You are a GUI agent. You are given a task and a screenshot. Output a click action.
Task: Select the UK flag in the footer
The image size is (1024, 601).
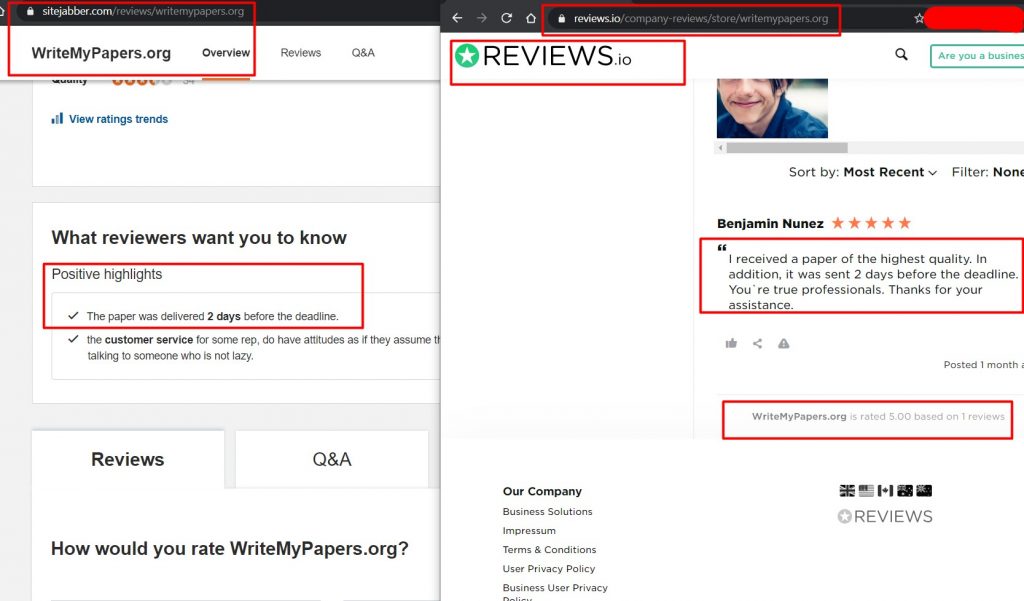(x=847, y=491)
